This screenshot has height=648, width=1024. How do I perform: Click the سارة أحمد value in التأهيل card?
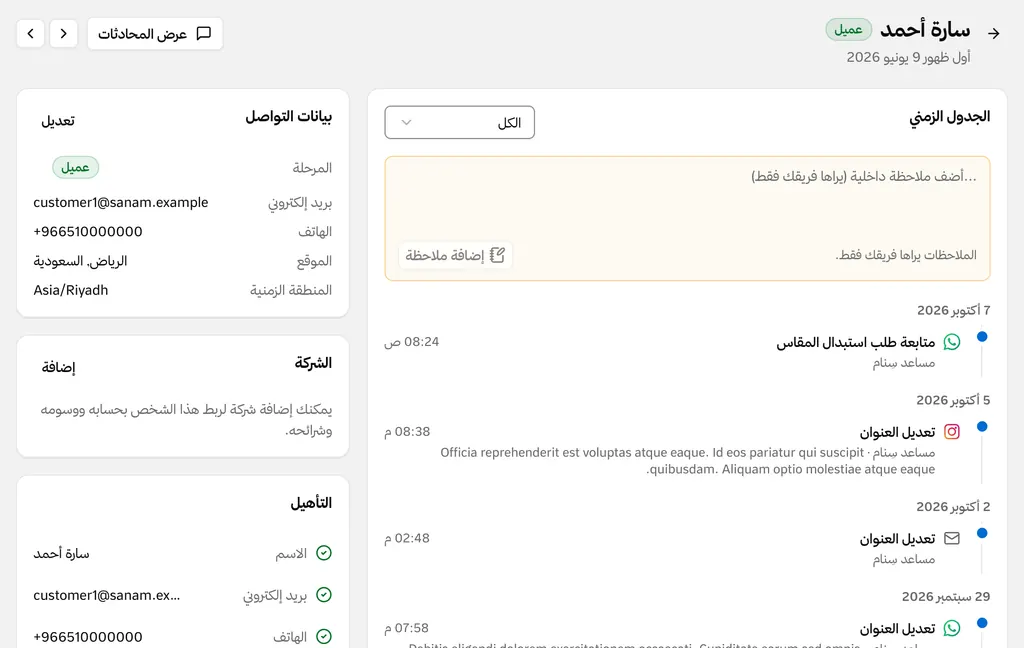(x=61, y=553)
